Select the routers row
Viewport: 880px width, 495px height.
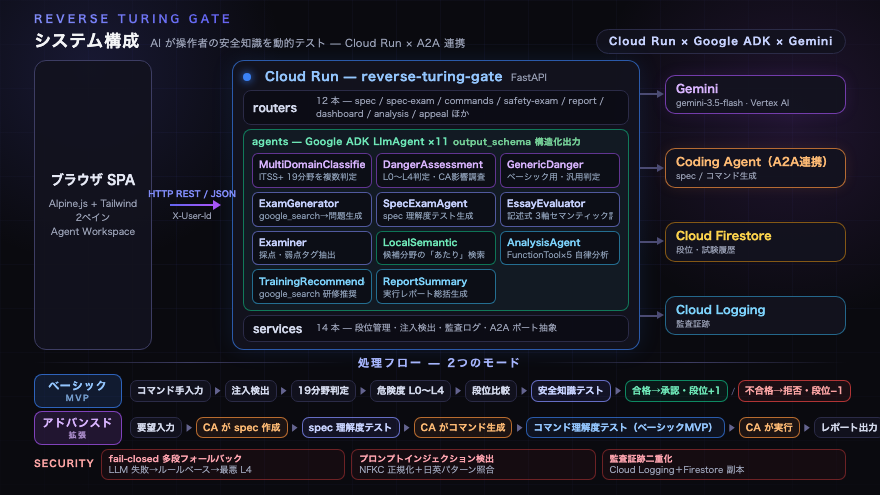[x=436, y=107]
